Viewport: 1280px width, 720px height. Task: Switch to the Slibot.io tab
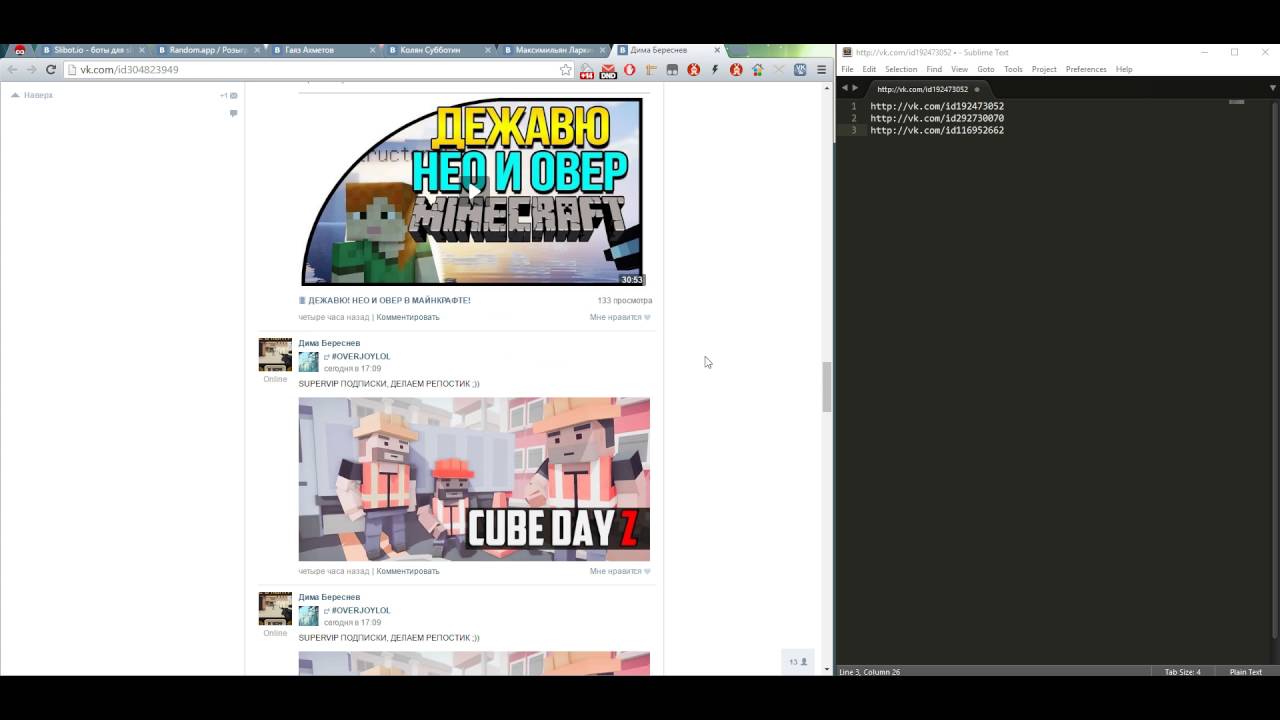pos(93,50)
